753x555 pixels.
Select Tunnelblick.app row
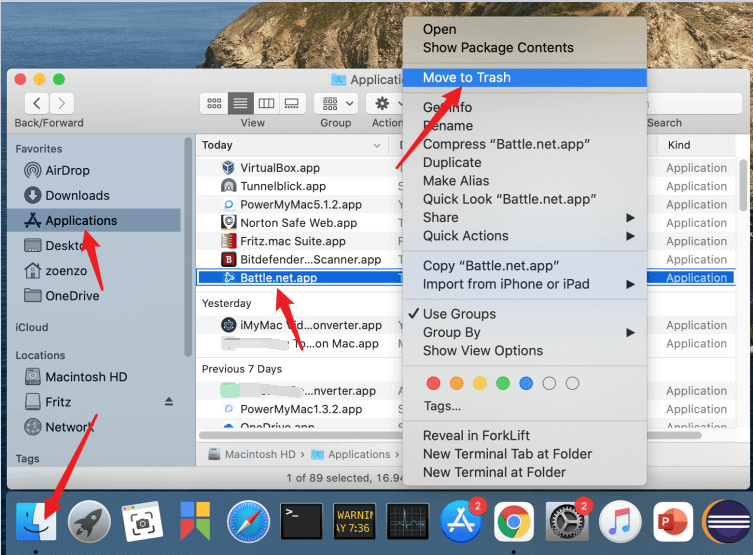300,186
